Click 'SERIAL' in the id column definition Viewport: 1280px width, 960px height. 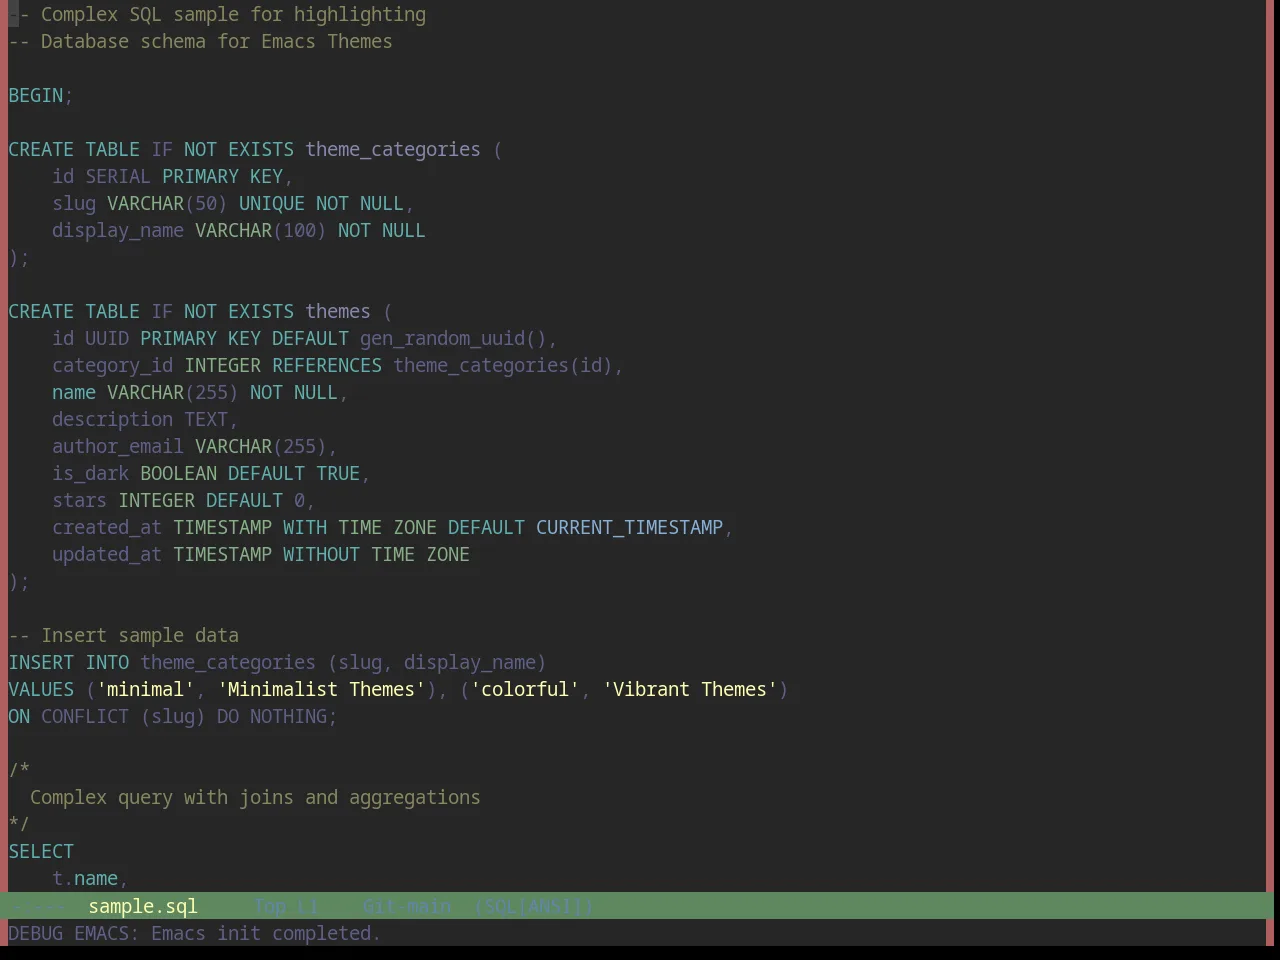118,177
